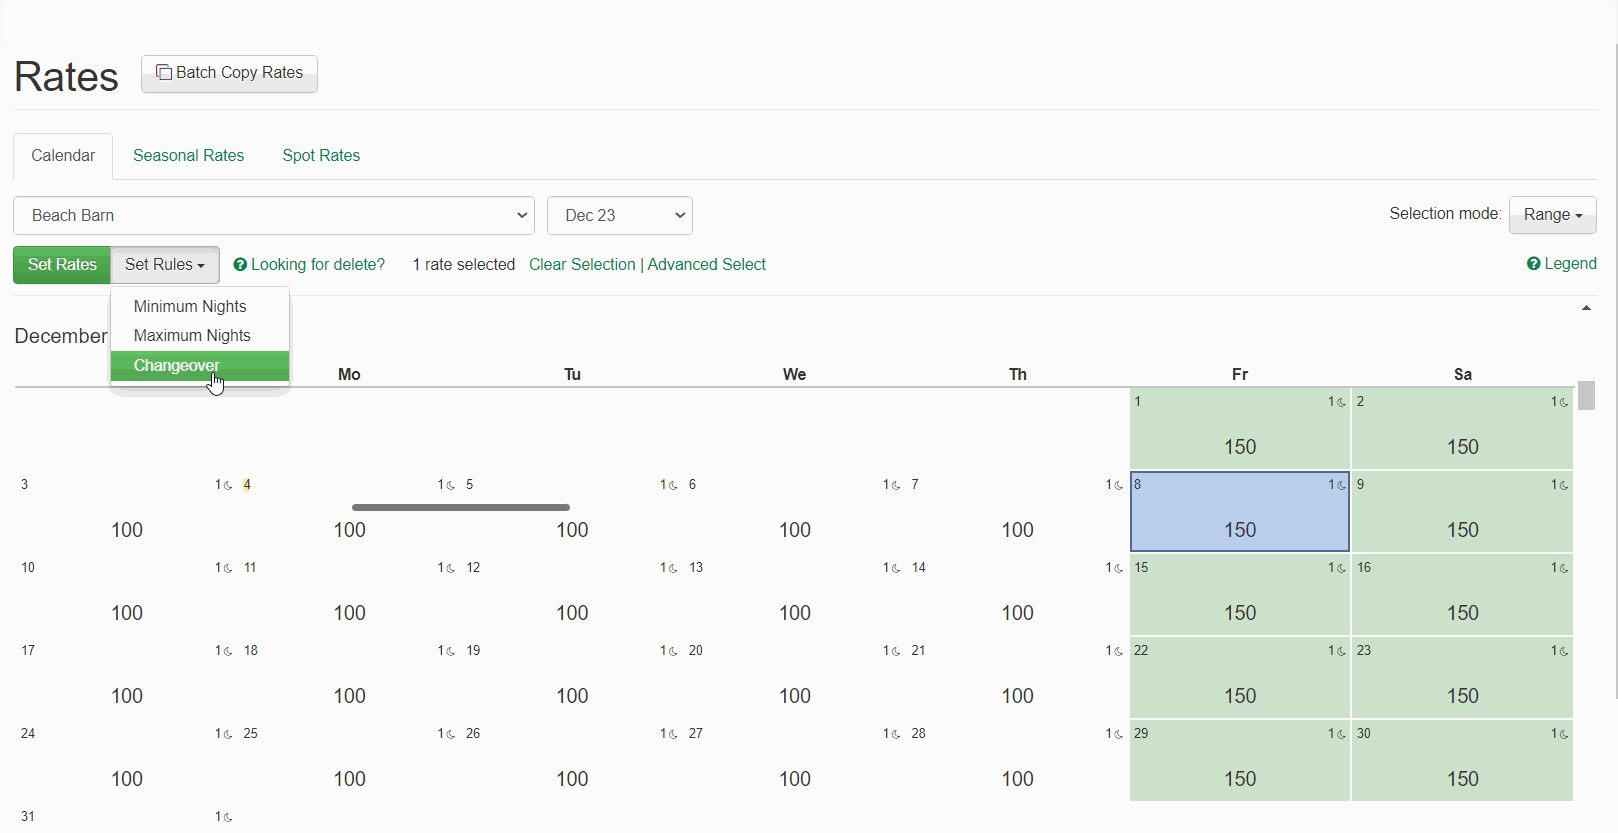Click the moon icon on December 8
The height and width of the screenshot is (833, 1618).
pos(1340,486)
